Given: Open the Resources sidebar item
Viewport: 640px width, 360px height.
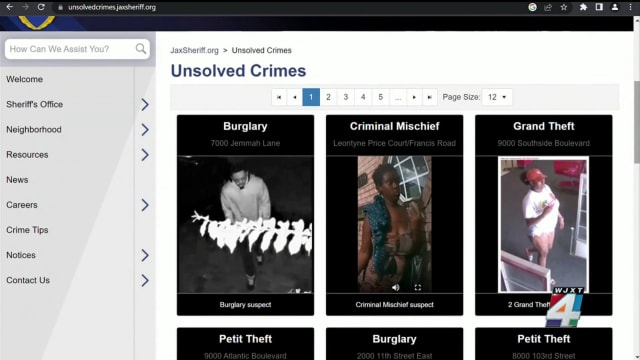Looking at the screenshot, I should coord(27,155).
